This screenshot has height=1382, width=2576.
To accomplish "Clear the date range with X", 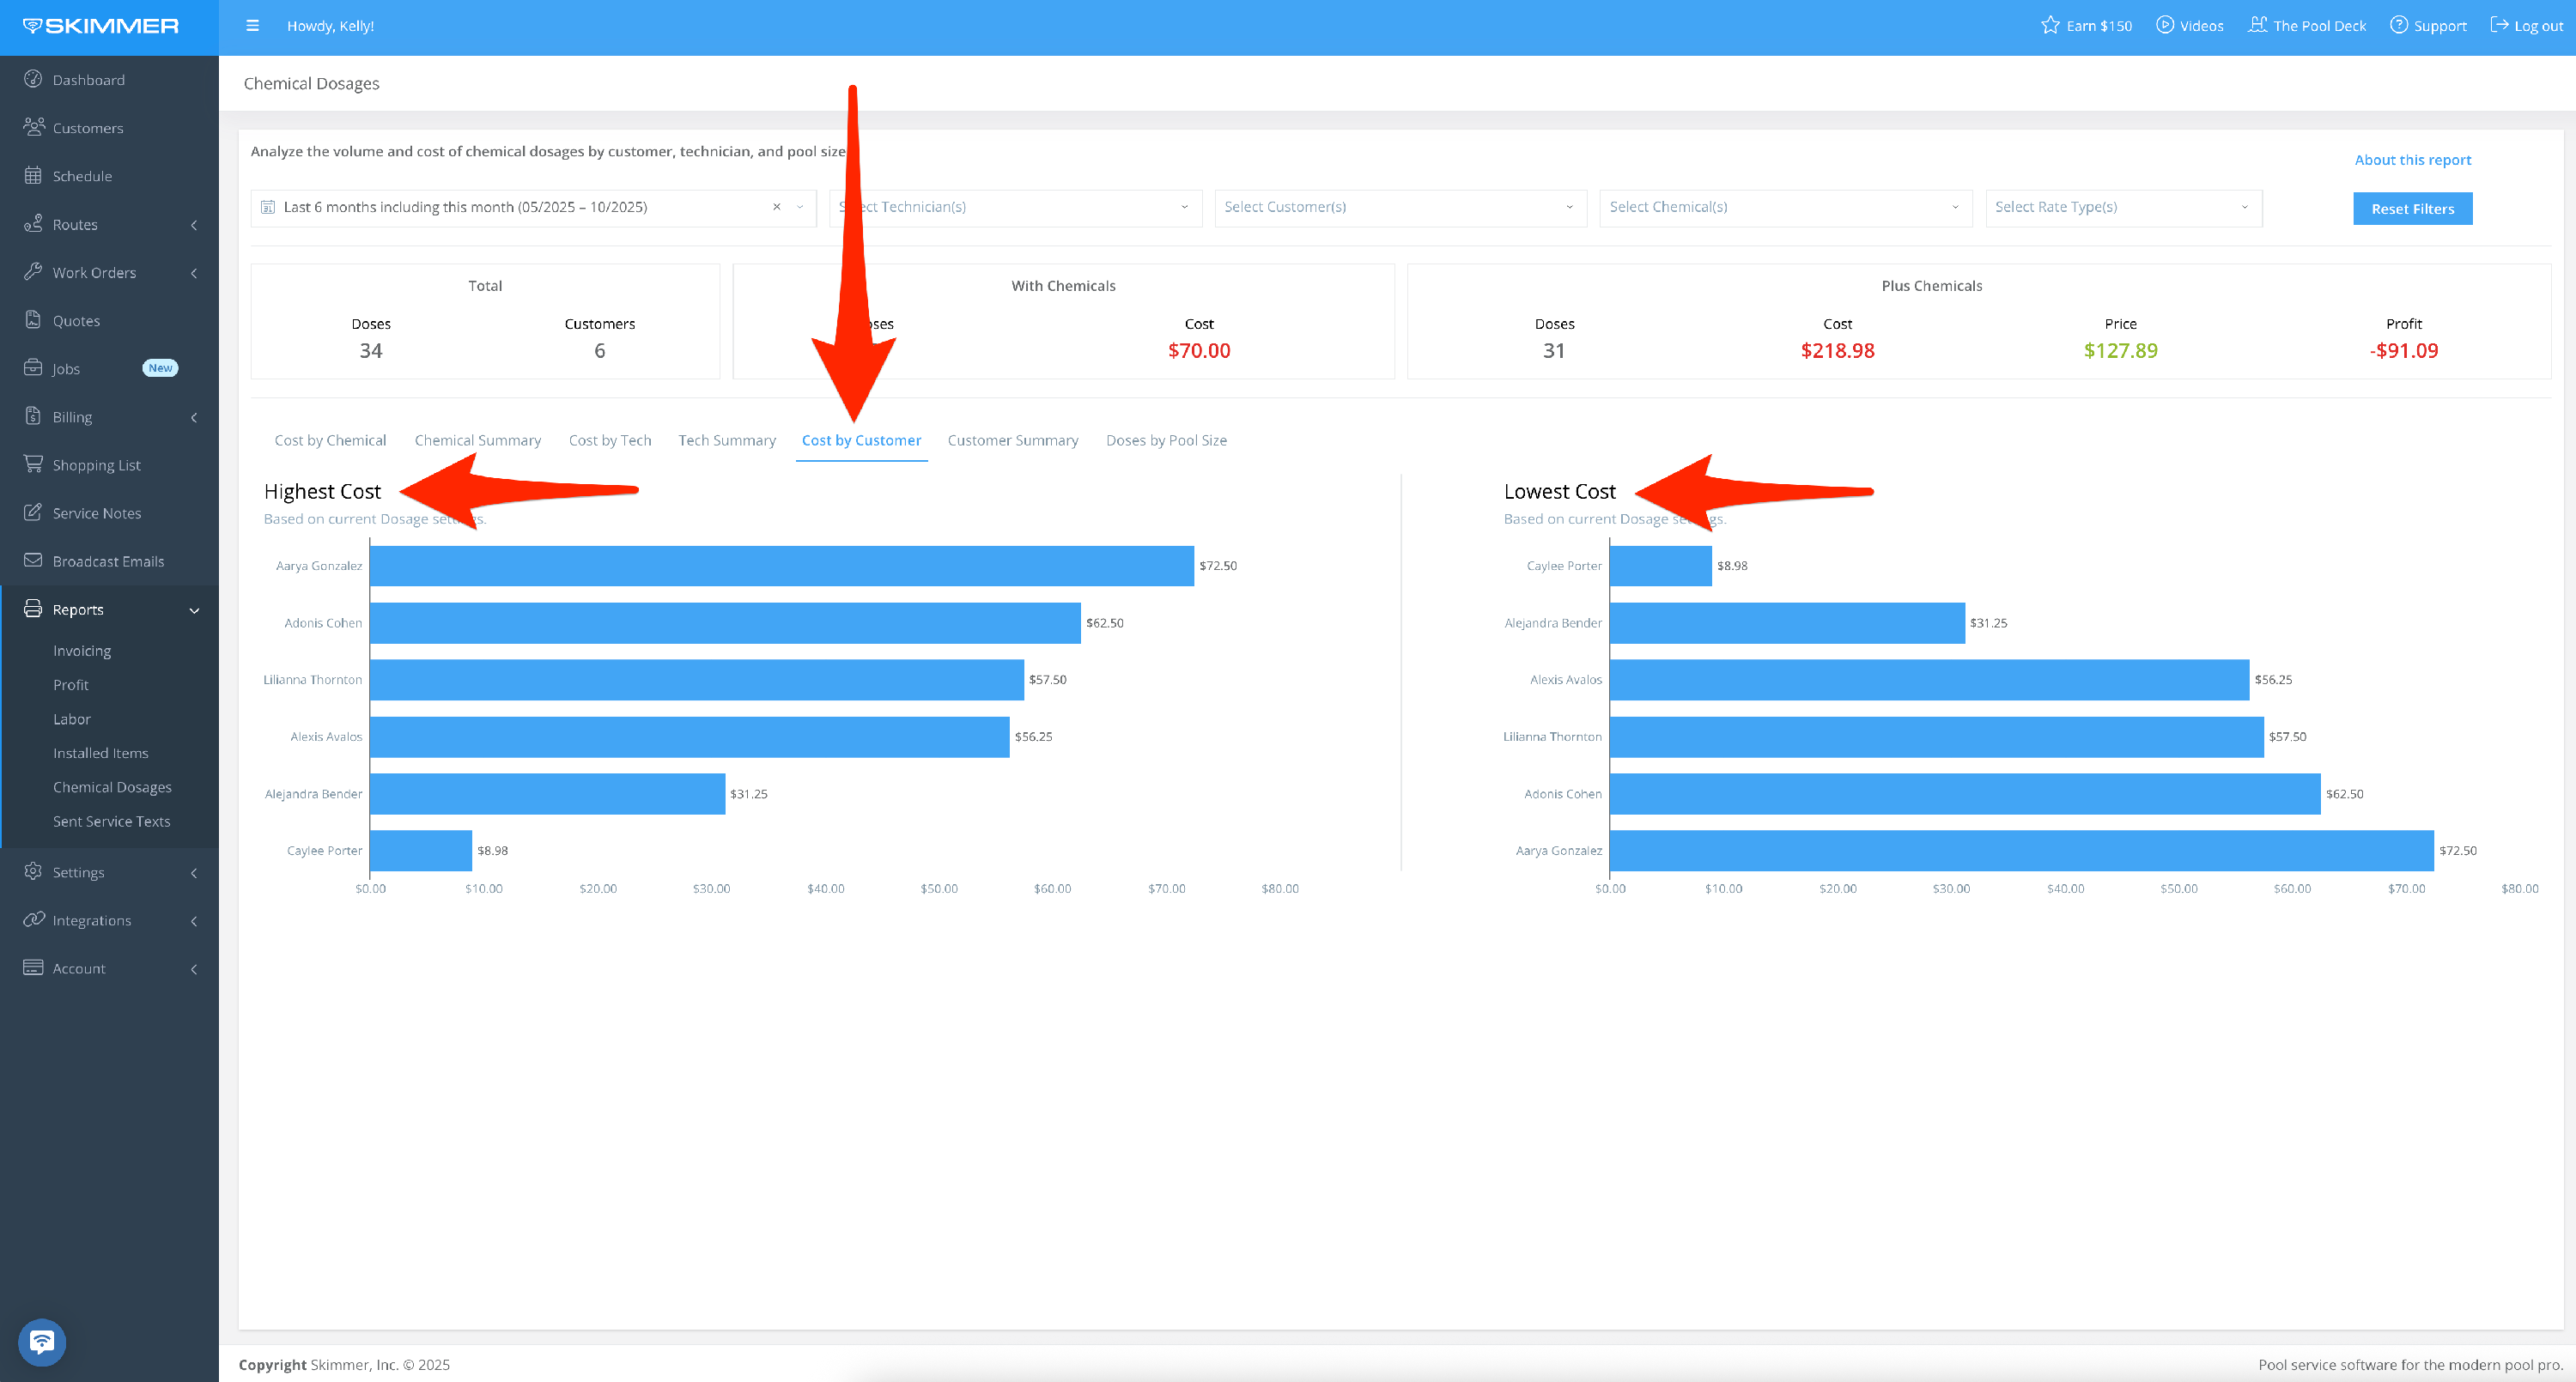I will (x=776, y=207).
